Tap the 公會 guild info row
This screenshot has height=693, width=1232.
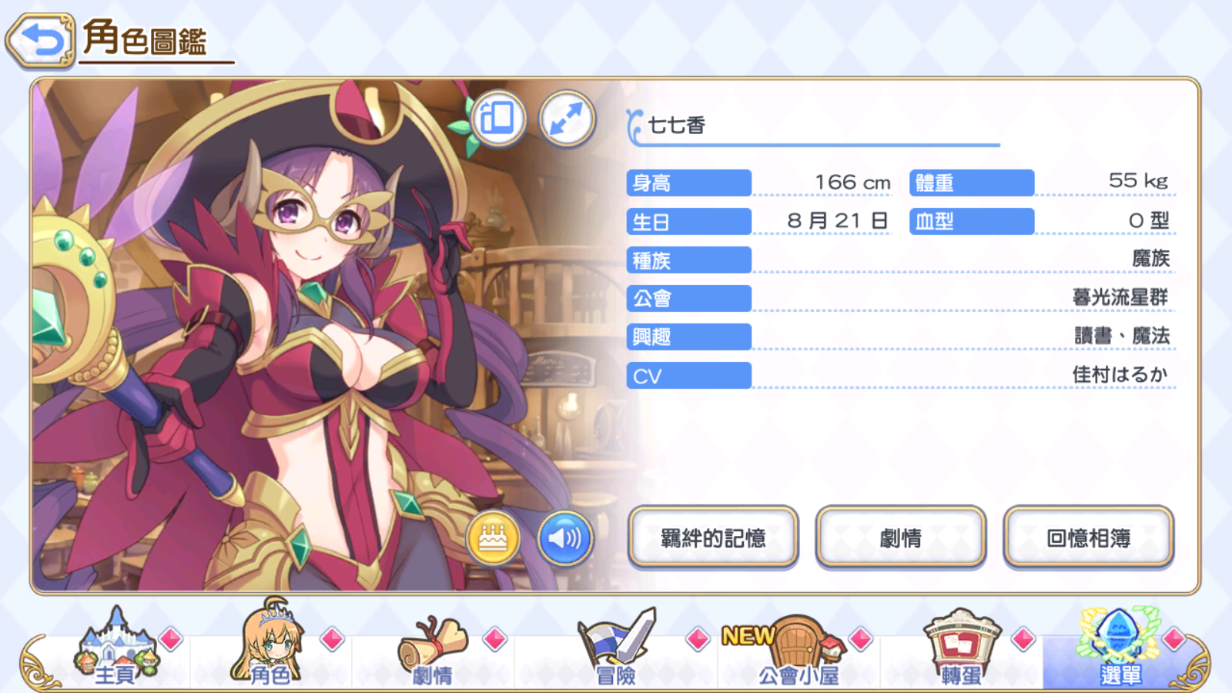(x=898, y=298)
